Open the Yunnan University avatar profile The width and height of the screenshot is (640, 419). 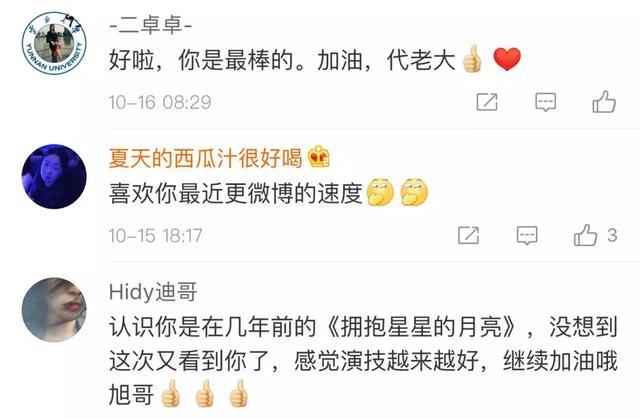tap(54, 43)
